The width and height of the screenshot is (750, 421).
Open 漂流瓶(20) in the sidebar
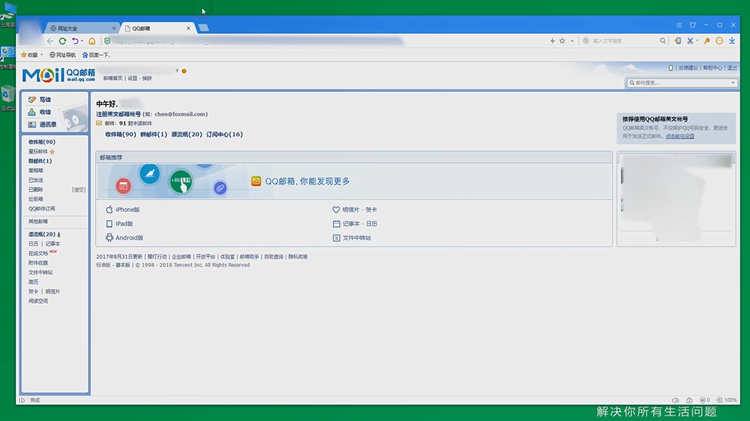[x=42, y=234]
